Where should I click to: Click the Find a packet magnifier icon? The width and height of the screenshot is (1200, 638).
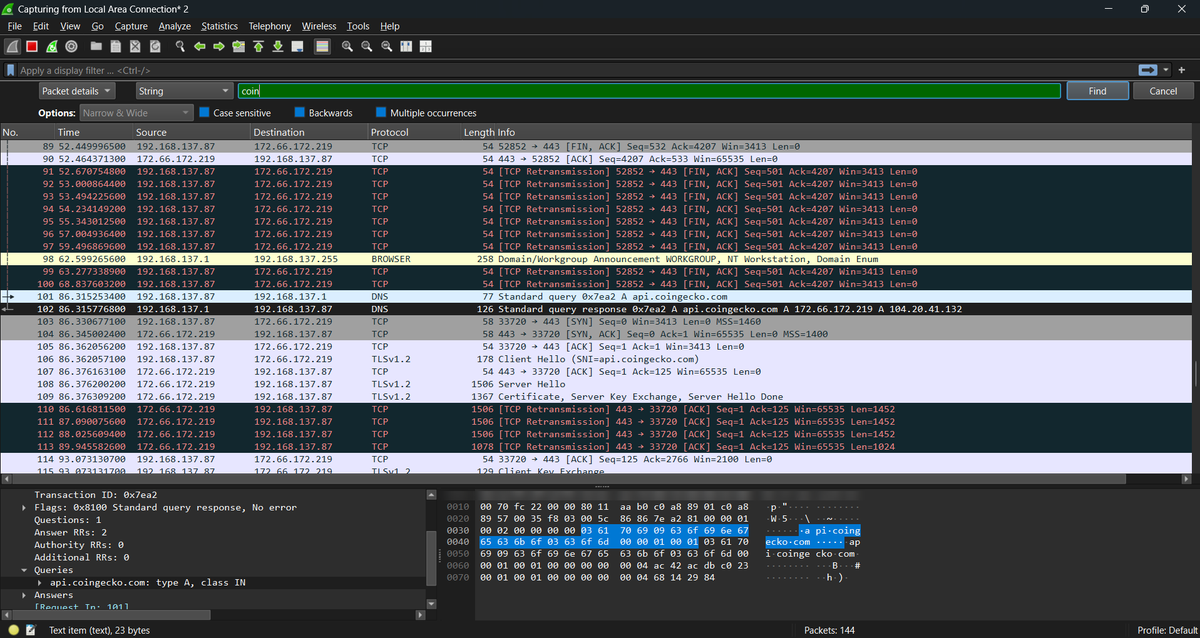[x=181, y=46]
